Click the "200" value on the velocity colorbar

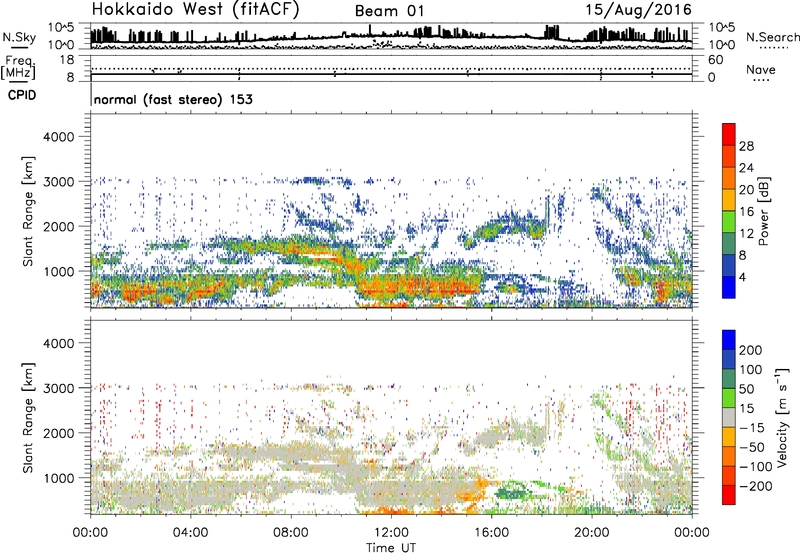(x=751, y=350)
